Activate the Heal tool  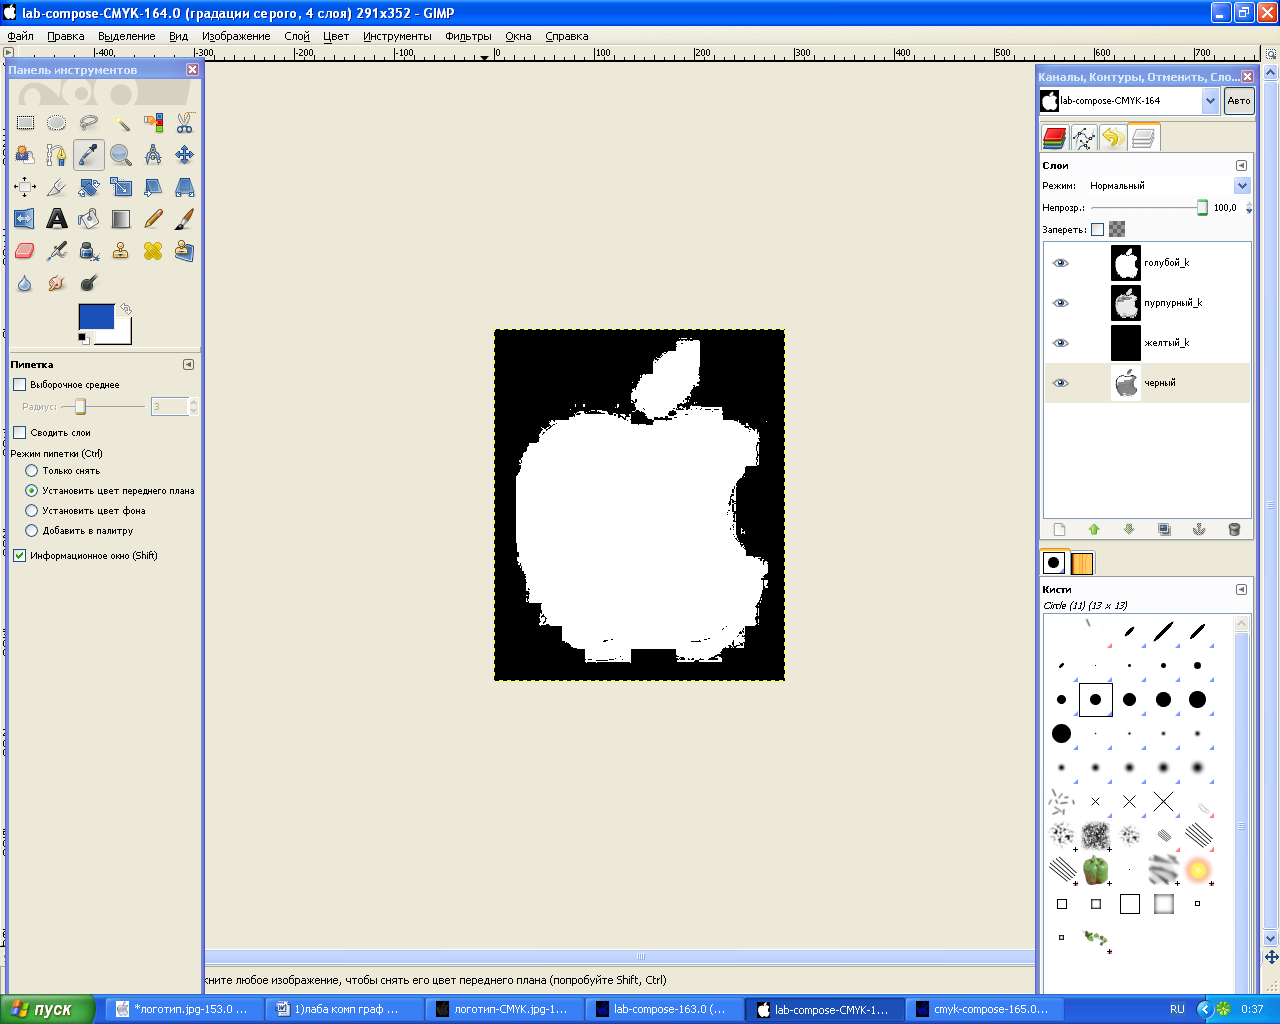(153, 251)
